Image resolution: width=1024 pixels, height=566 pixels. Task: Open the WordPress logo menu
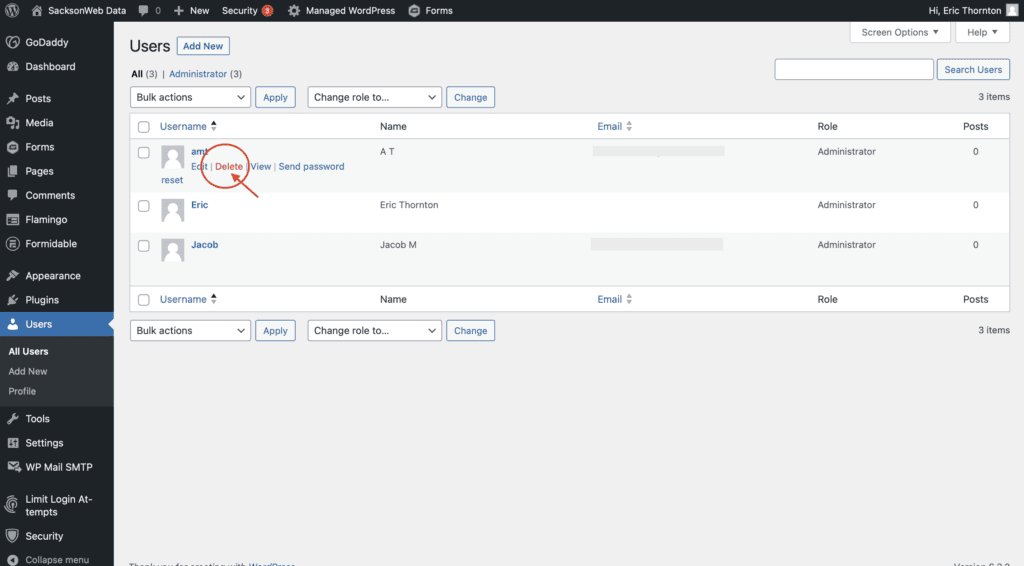coord(12,10)
